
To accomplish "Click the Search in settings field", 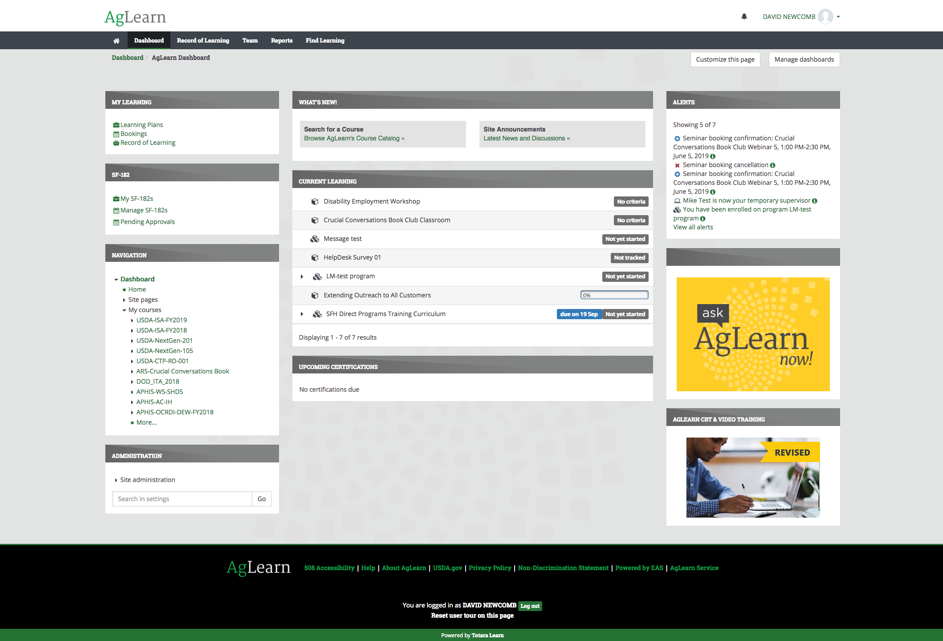I will point(182,499).
